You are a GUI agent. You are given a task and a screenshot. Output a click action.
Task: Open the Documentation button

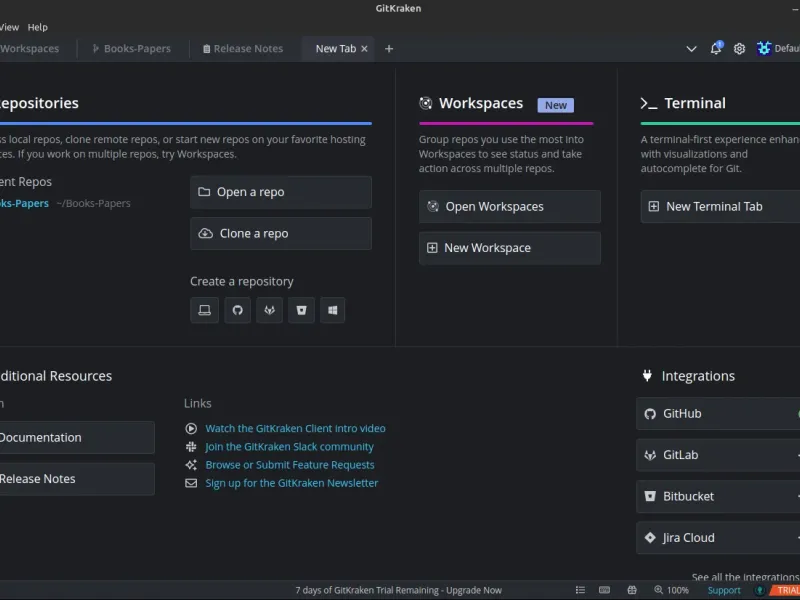(77, 437)
